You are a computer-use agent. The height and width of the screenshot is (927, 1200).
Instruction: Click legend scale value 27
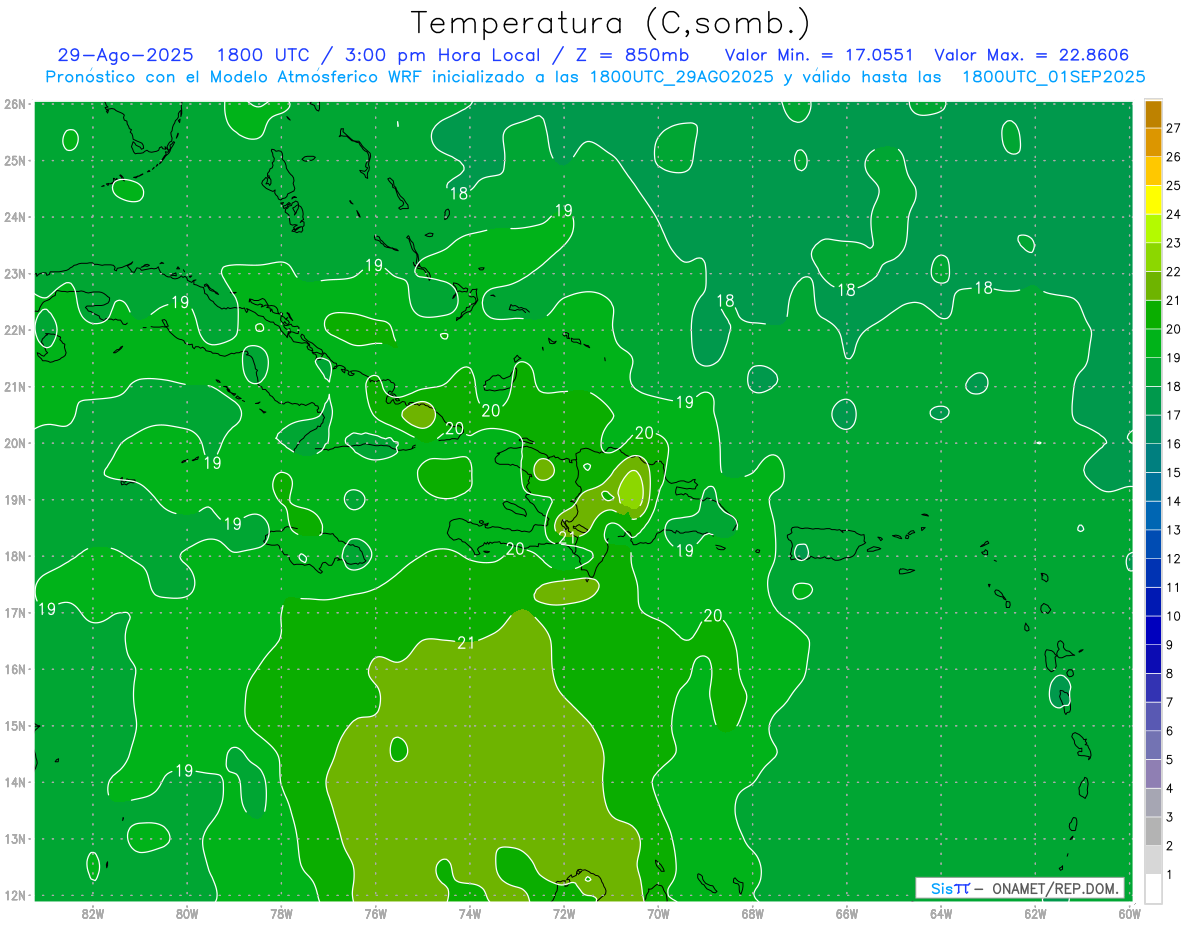1173,128
